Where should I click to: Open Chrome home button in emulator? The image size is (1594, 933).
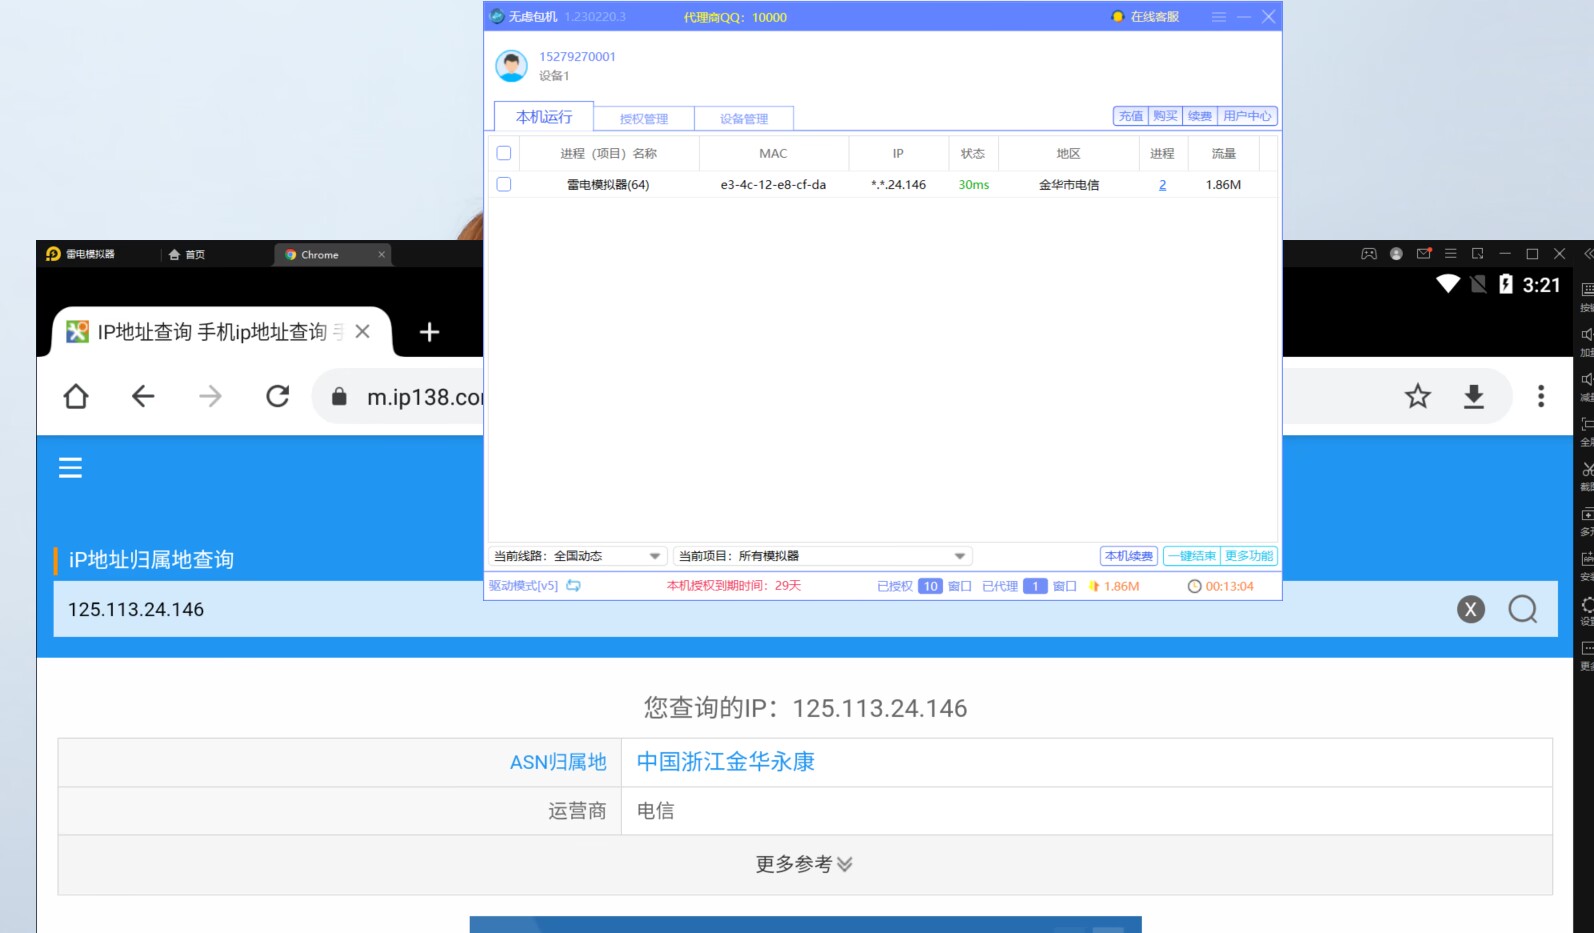(76, 397)
